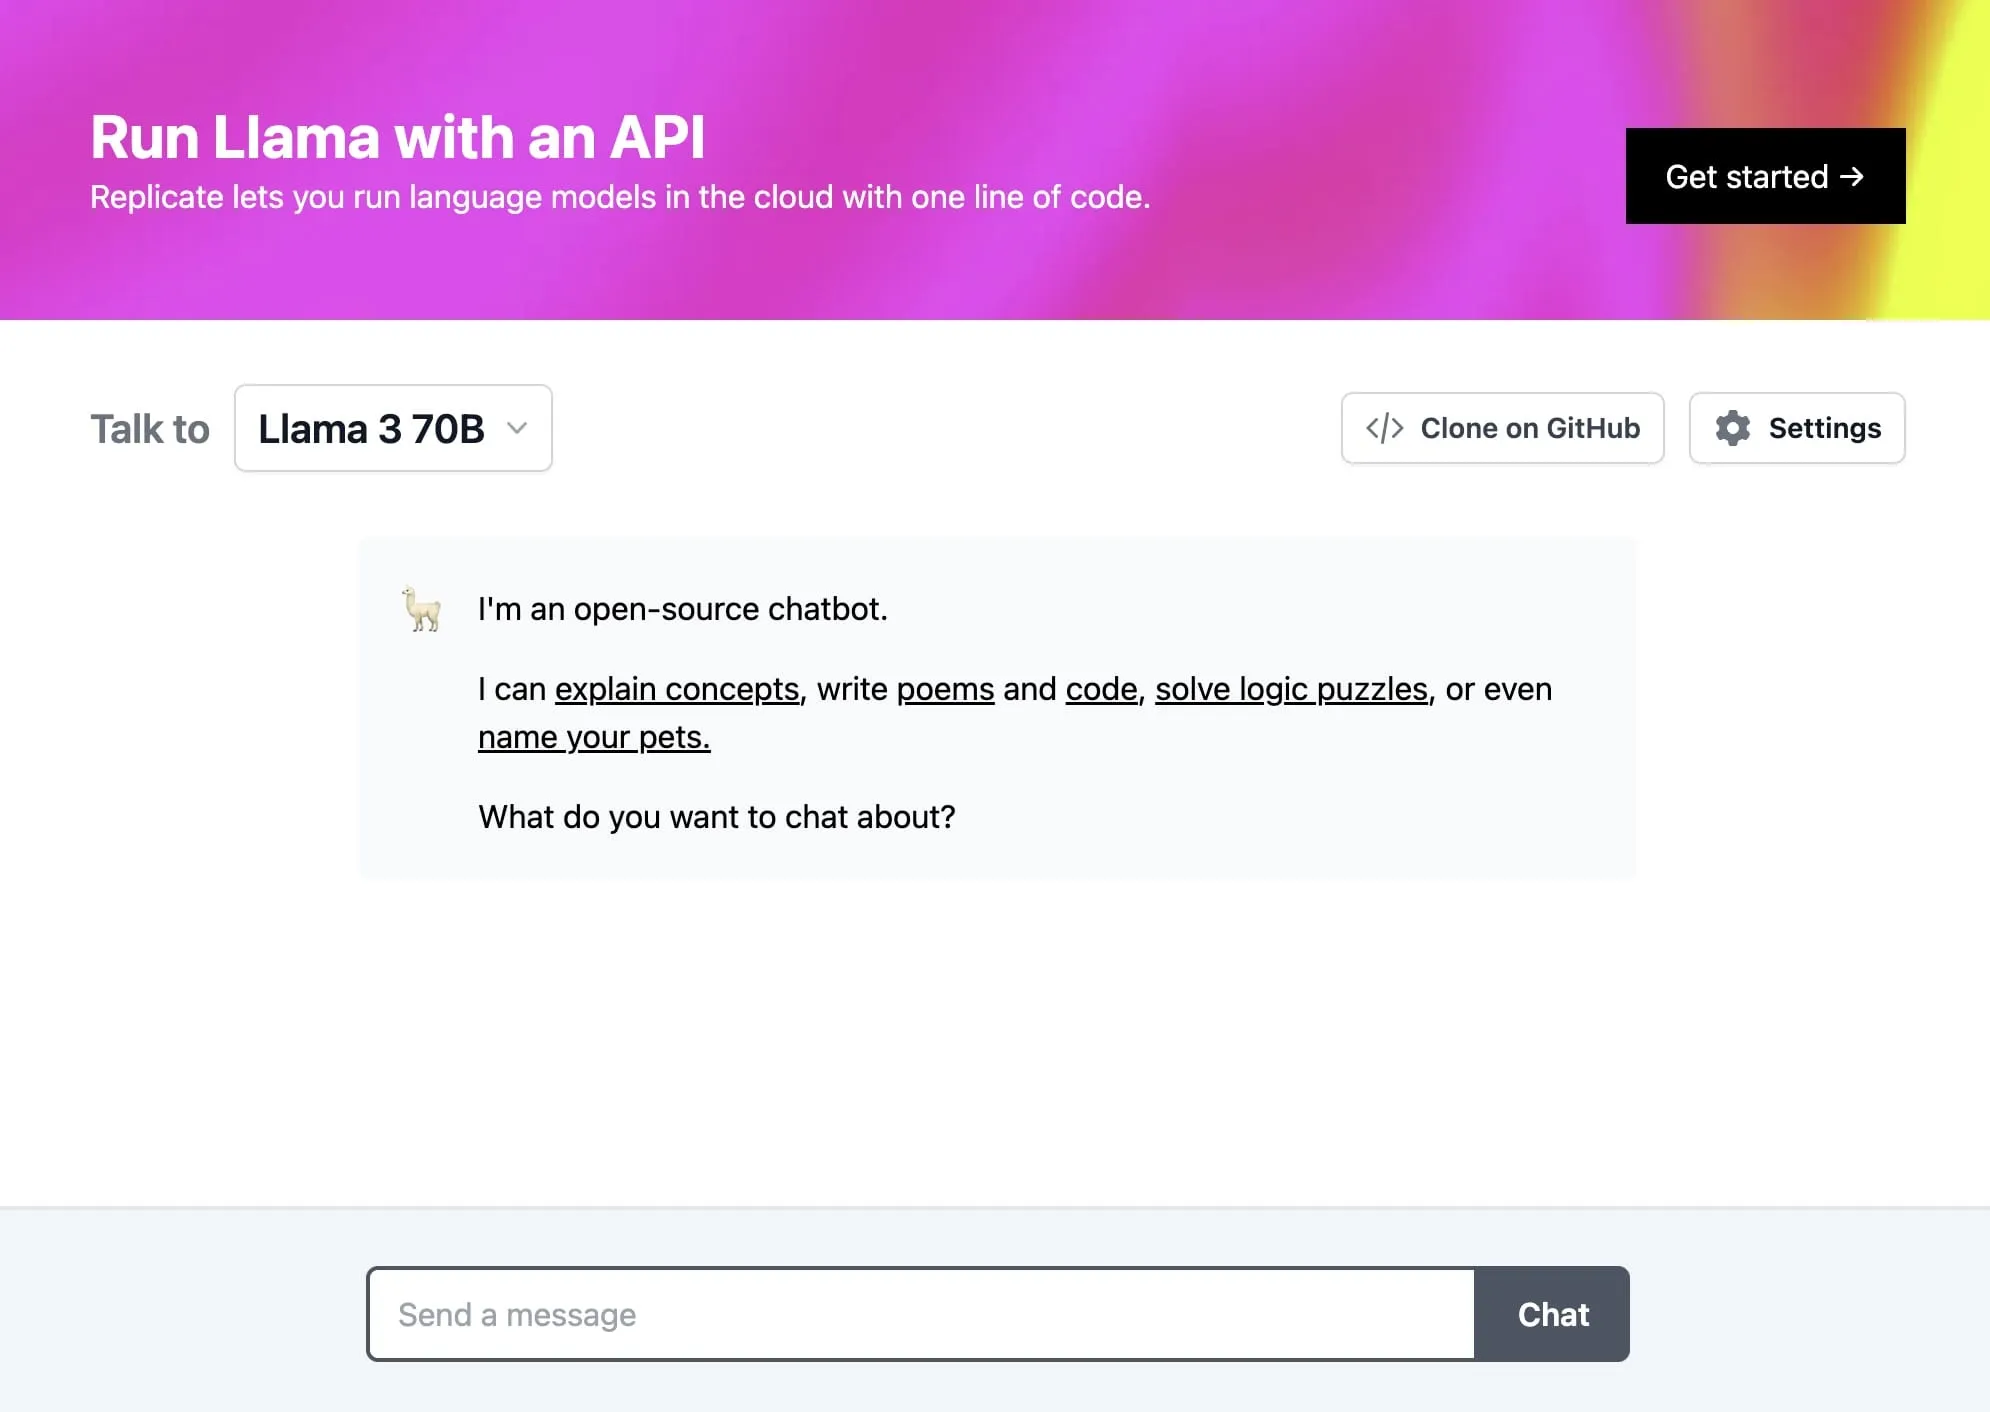Choose the "code" example link
This screenshot has width=1990, height=1412.
(1101, 689)
